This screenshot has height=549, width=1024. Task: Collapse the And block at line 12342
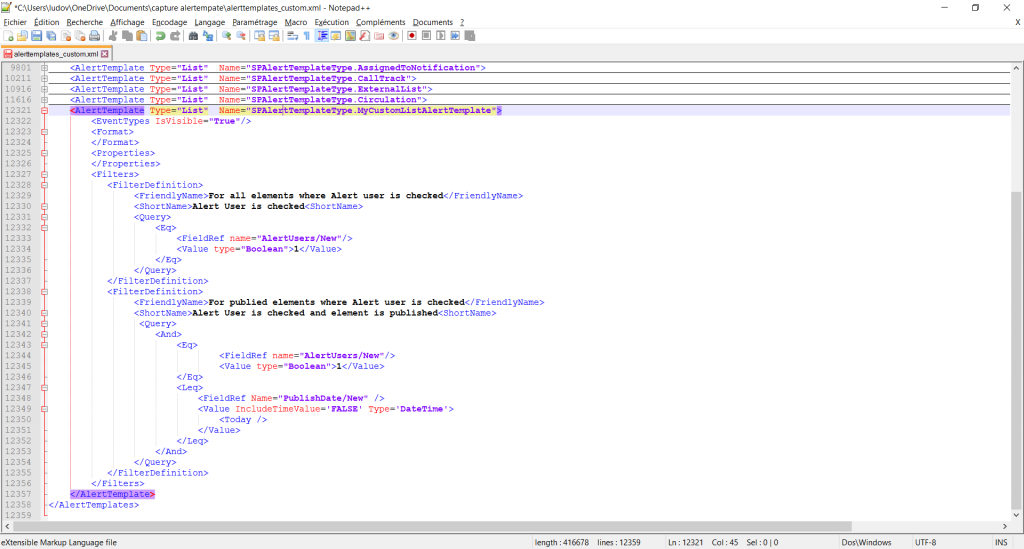coord(44,334)
